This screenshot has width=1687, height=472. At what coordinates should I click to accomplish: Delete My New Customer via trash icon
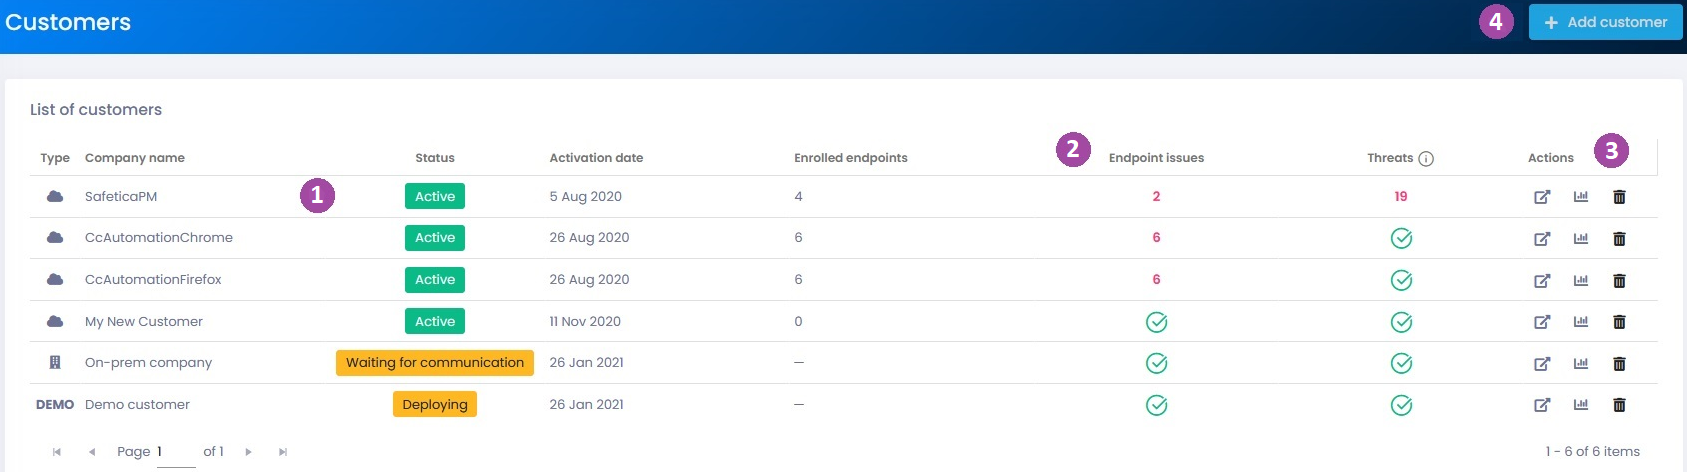point(1619,322)
